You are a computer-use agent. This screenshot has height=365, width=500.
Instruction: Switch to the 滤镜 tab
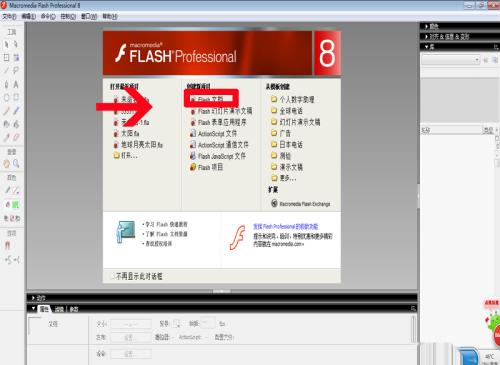pyautogui.click(x=59, y=309)
